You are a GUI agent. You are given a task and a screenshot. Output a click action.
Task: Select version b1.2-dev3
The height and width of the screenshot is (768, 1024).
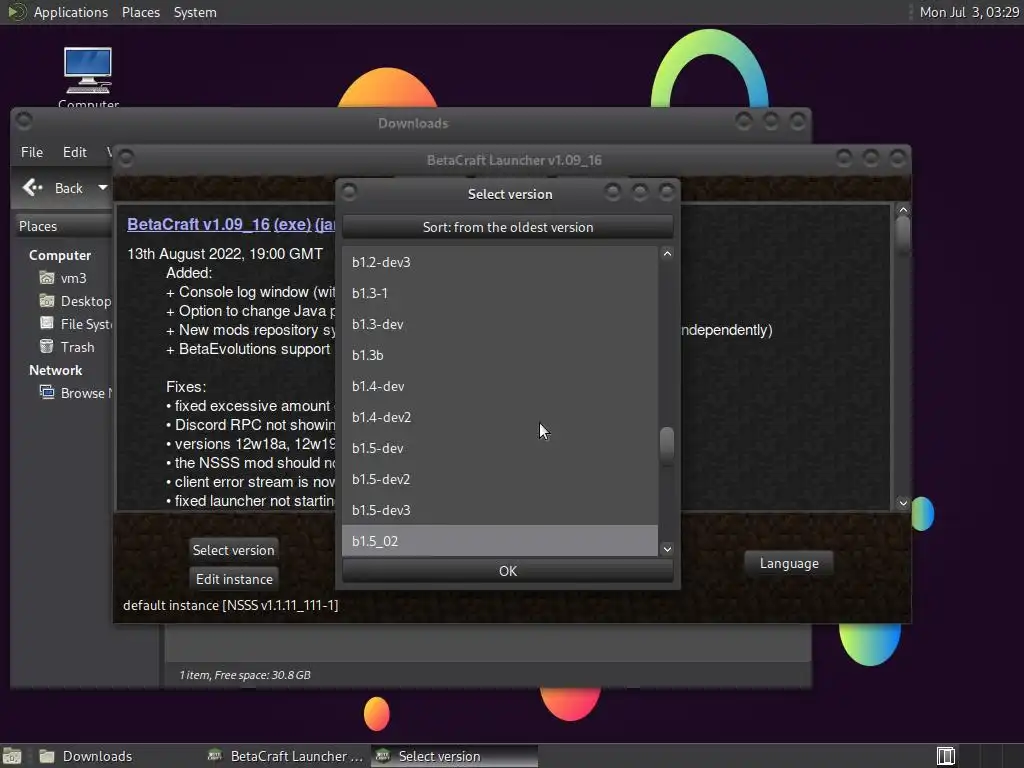[500, 262]
